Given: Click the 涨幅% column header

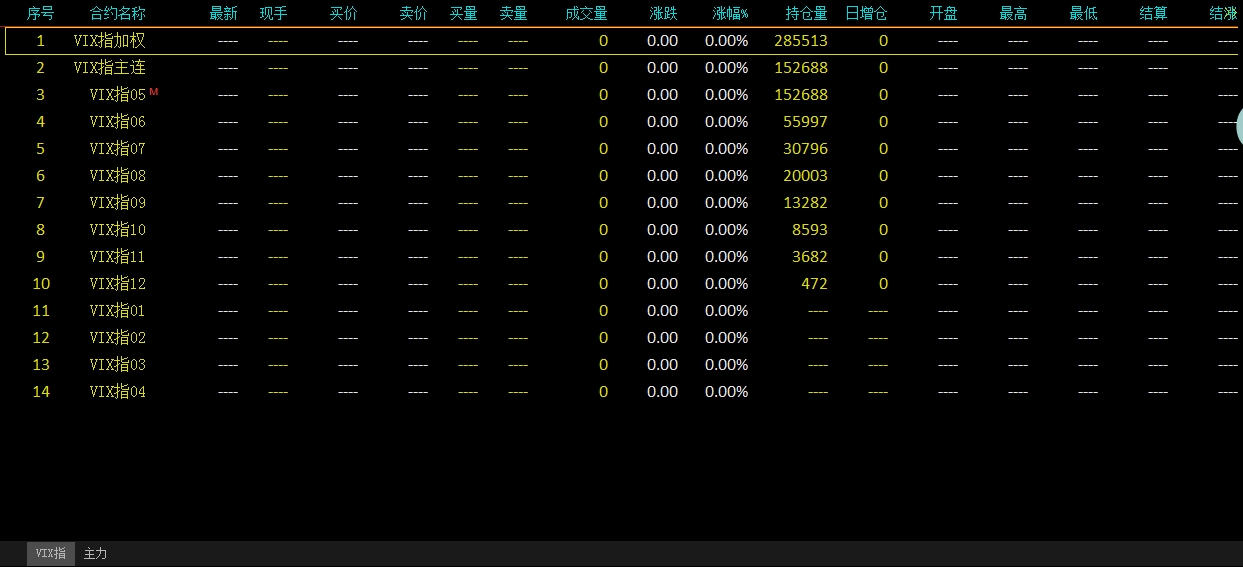Looking at the screenshot, I should point(730,14).
